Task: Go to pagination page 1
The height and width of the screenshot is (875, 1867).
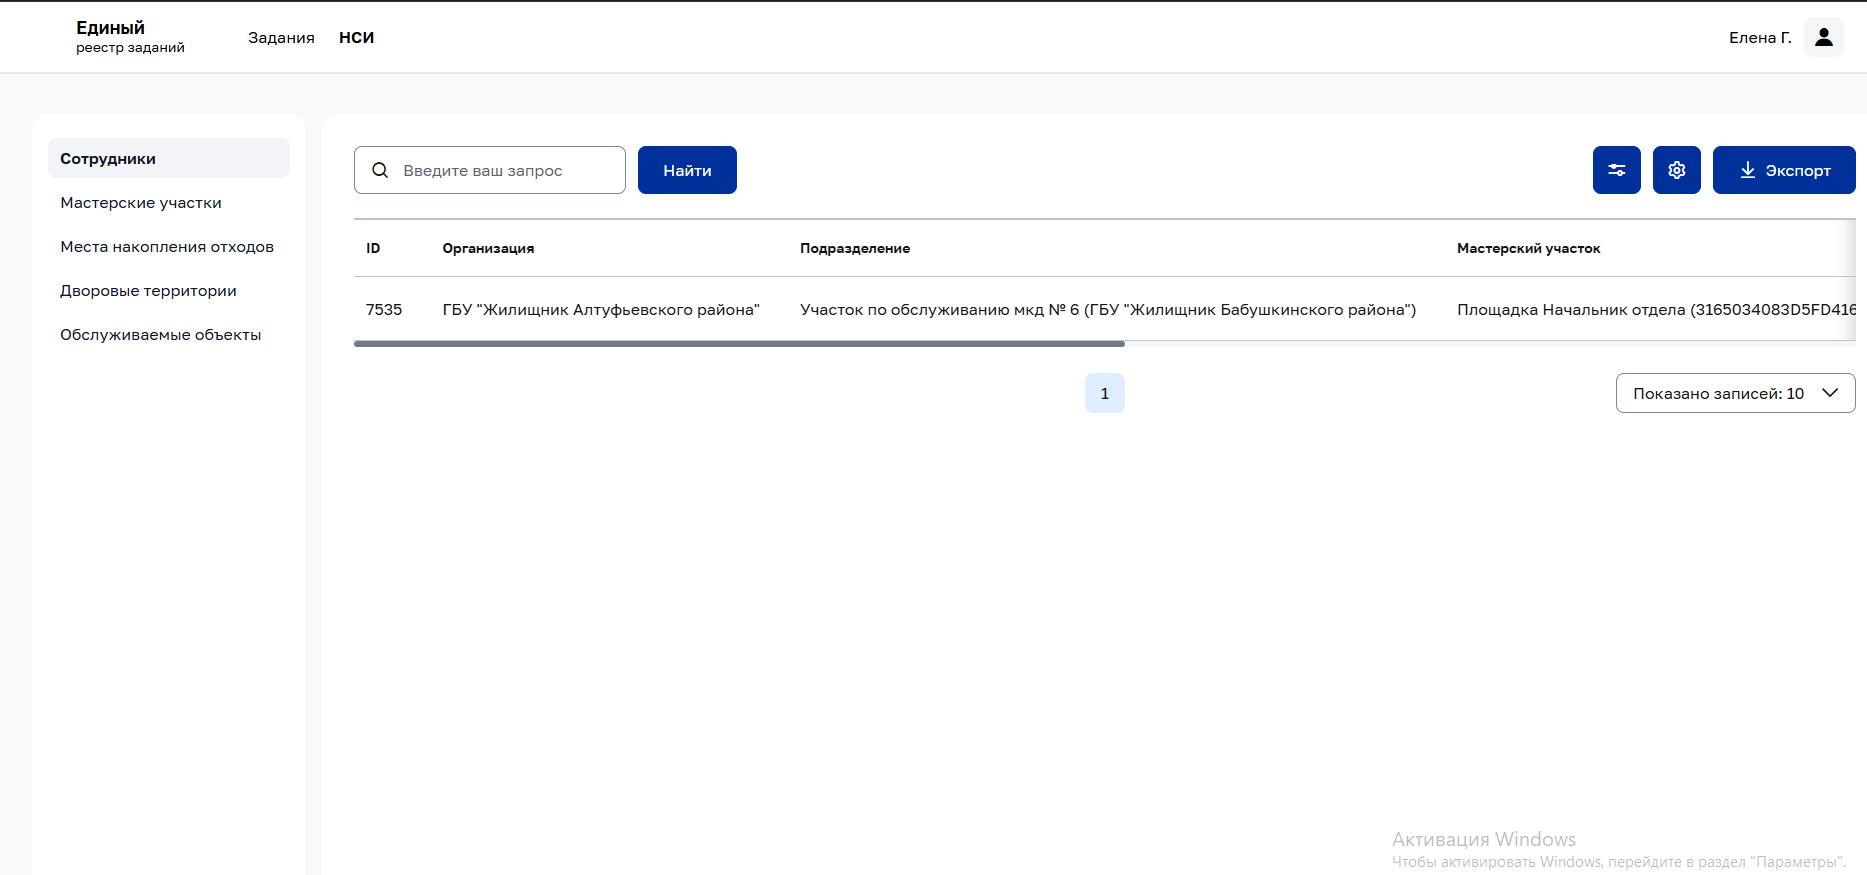Action: 1104,393
